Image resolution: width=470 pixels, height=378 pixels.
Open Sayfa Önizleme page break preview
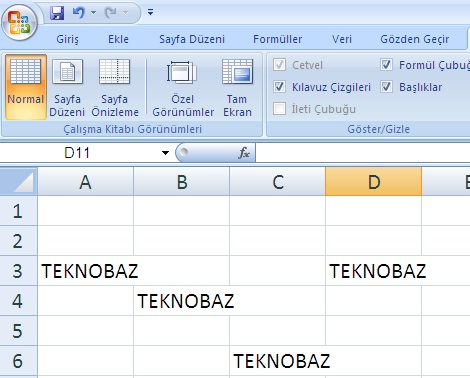tap(115, 87)
